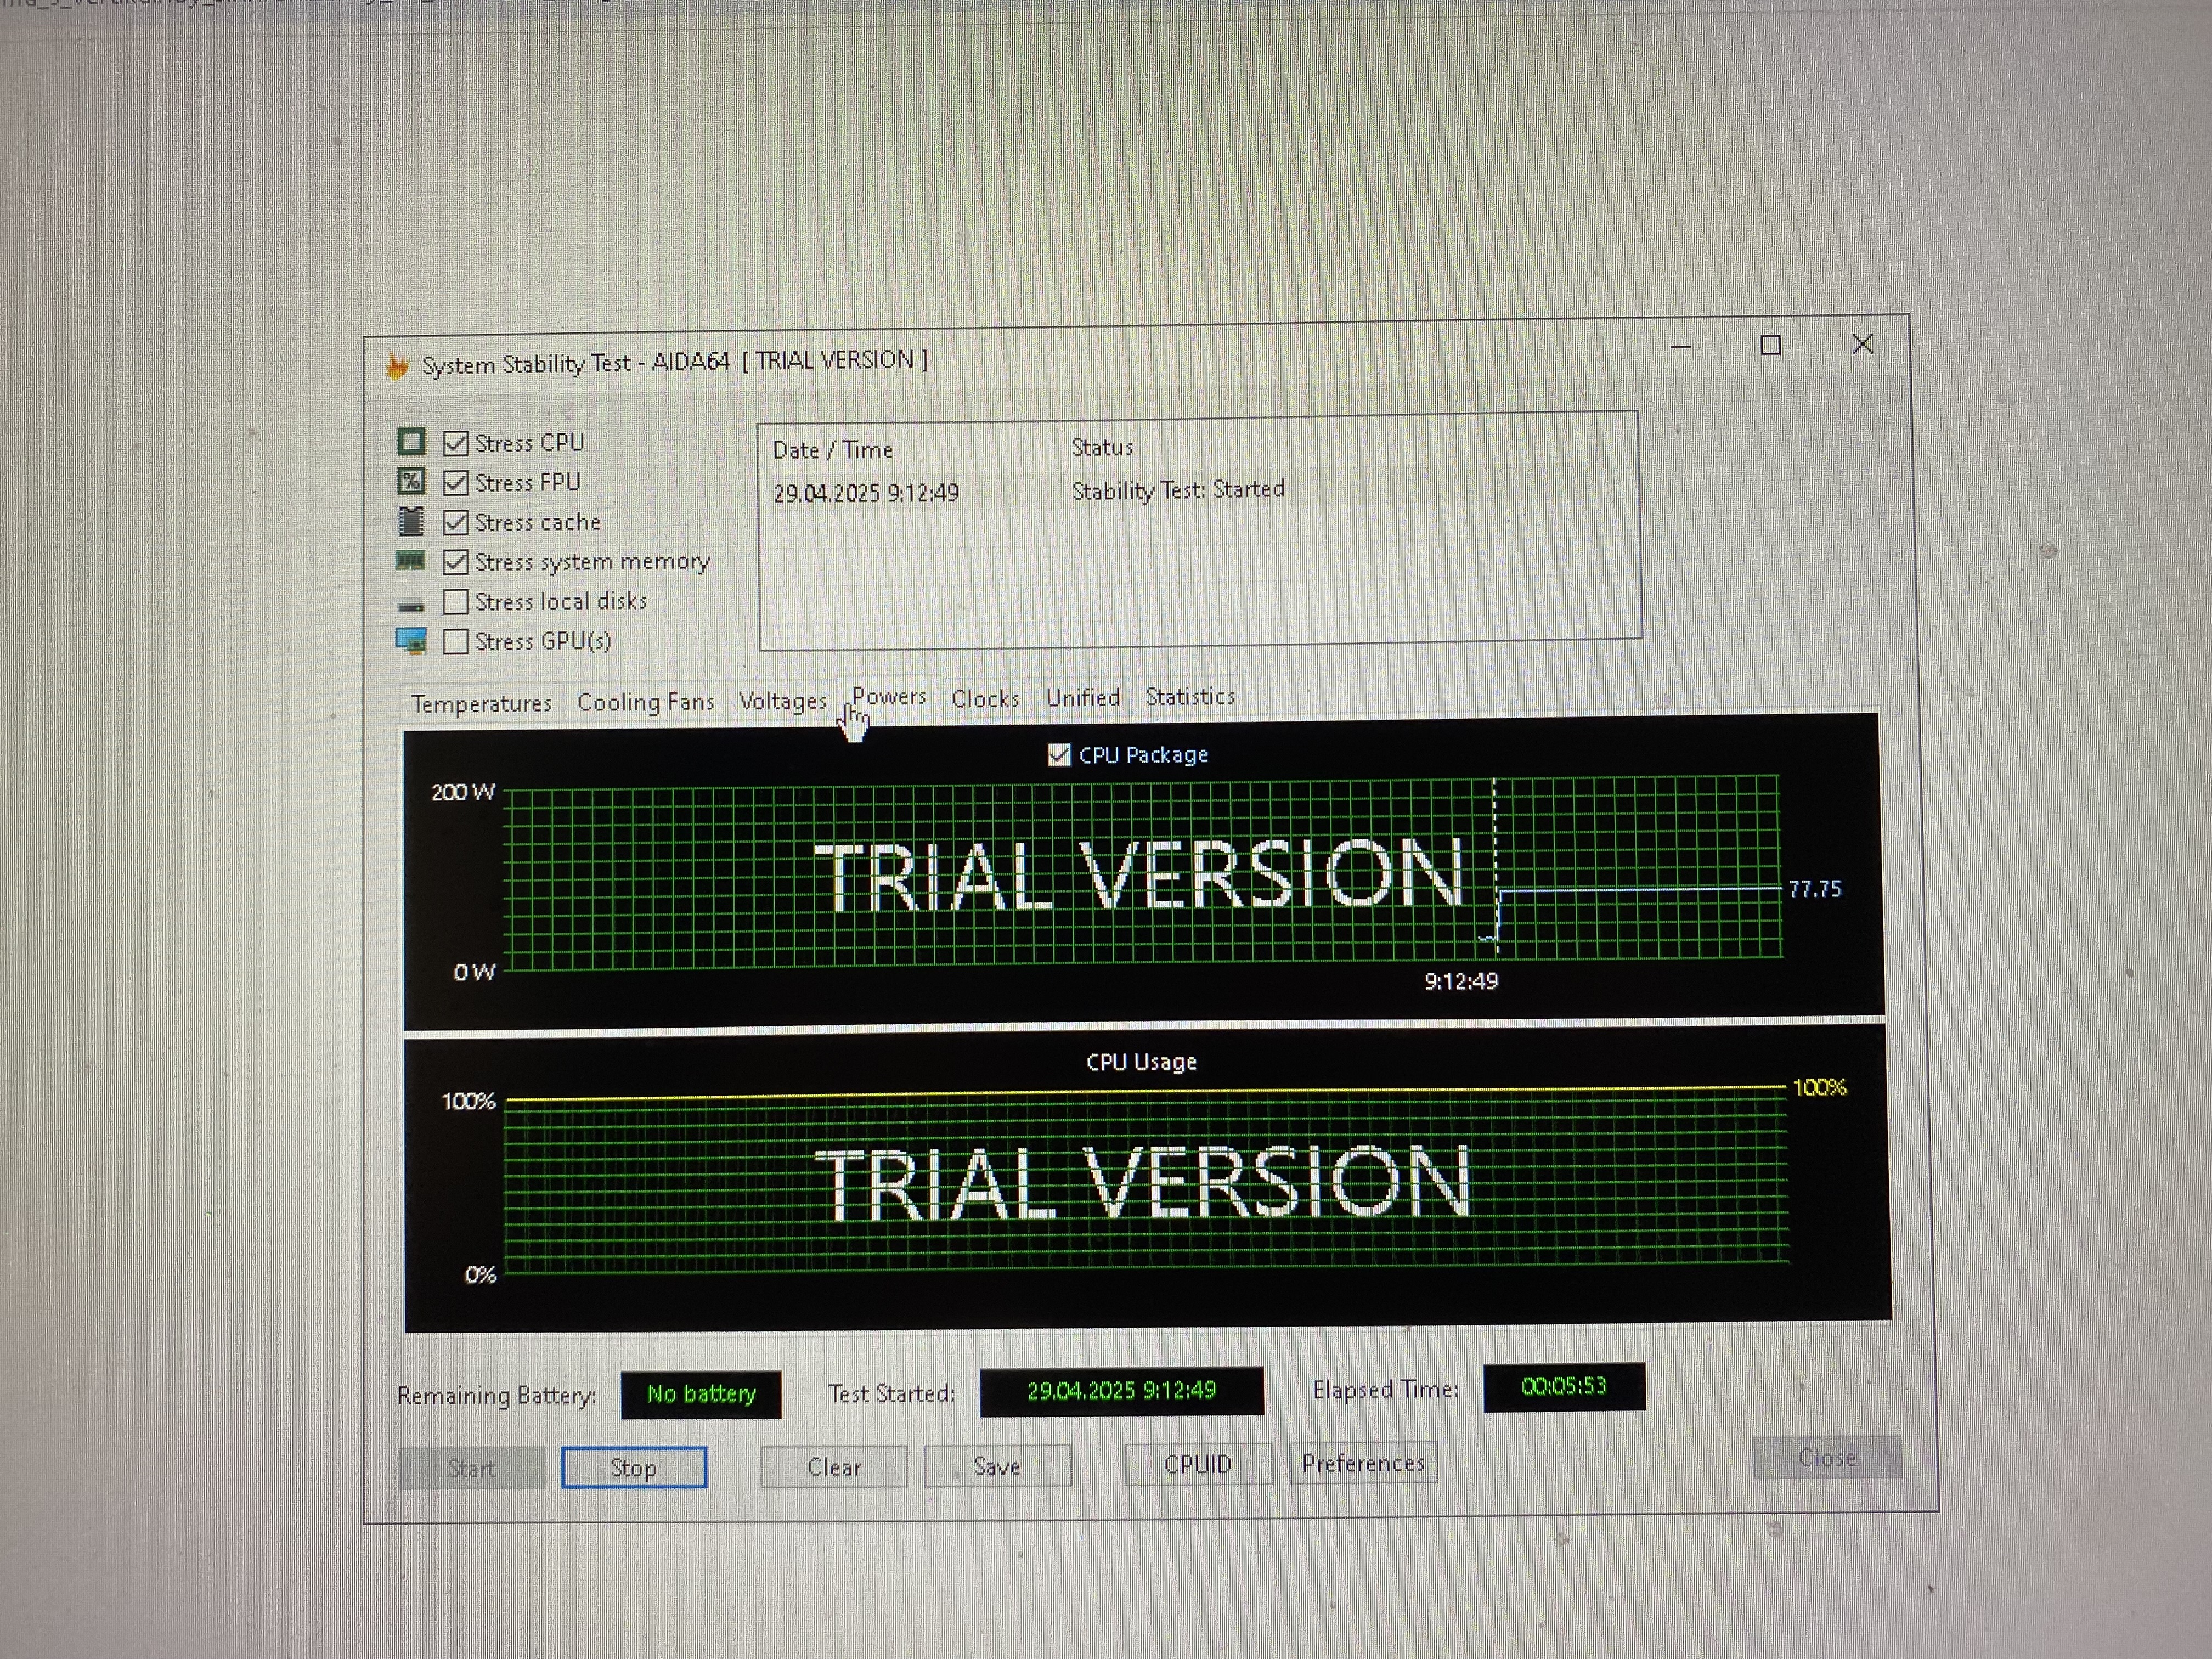Switch to the Unified tab
This screenshot has height=1659, width=2212.
[x=1083, y=698]
